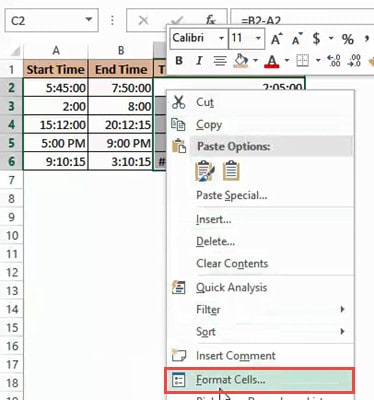Viewport: 374px width, 400px height.
Task: Expand the Filter submenu arrow
Action: pos(342,309)
